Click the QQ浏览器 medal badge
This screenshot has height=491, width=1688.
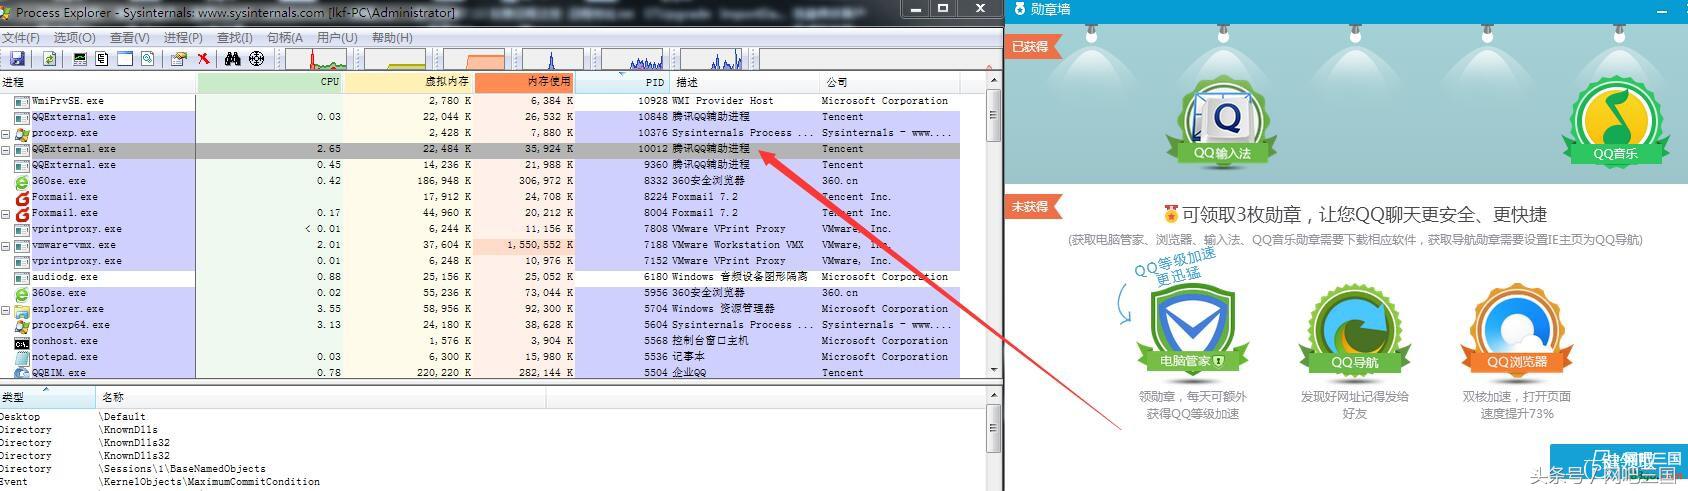(1516, 331)
